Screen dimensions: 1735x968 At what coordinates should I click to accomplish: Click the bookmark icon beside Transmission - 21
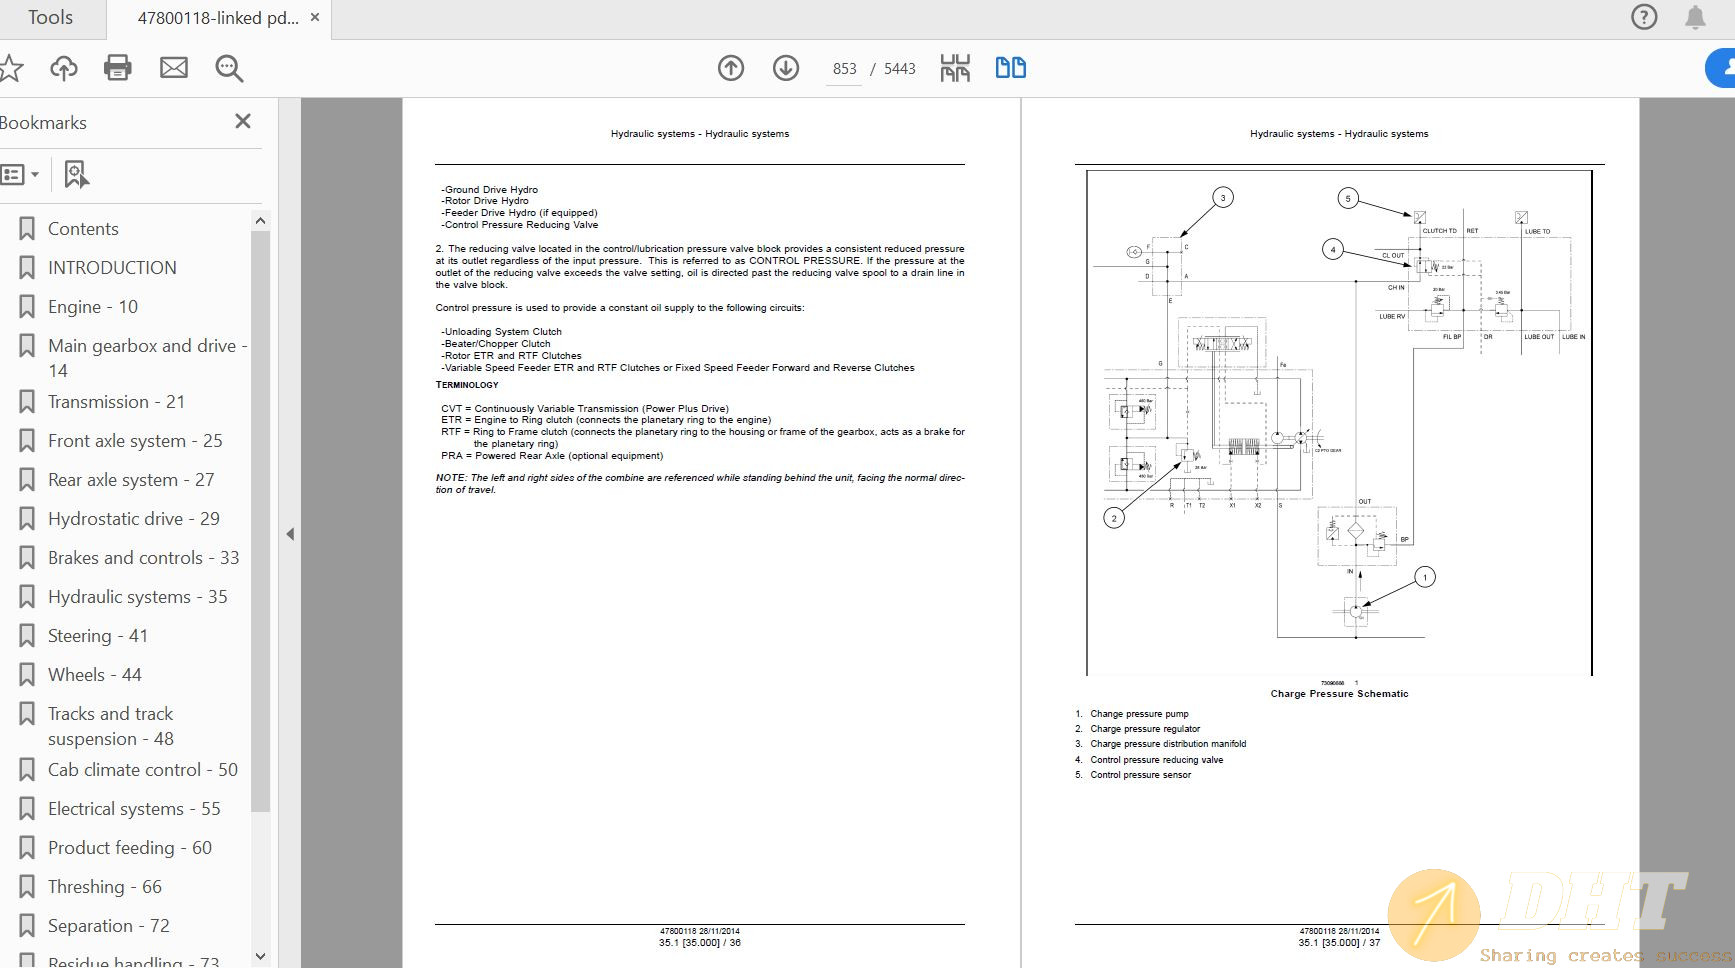pos(27,402)
